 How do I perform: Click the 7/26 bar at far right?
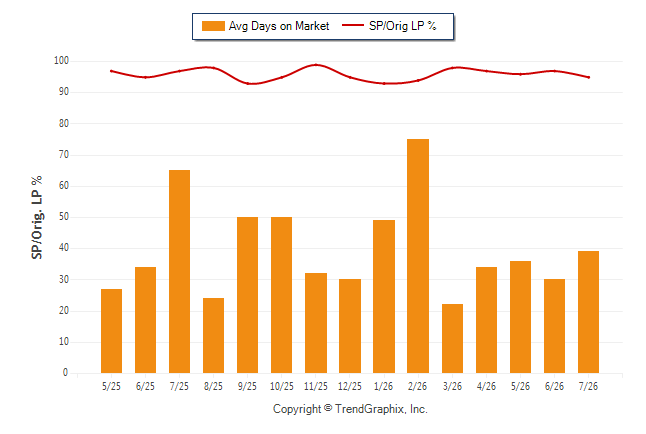click(x=588, y=312)
